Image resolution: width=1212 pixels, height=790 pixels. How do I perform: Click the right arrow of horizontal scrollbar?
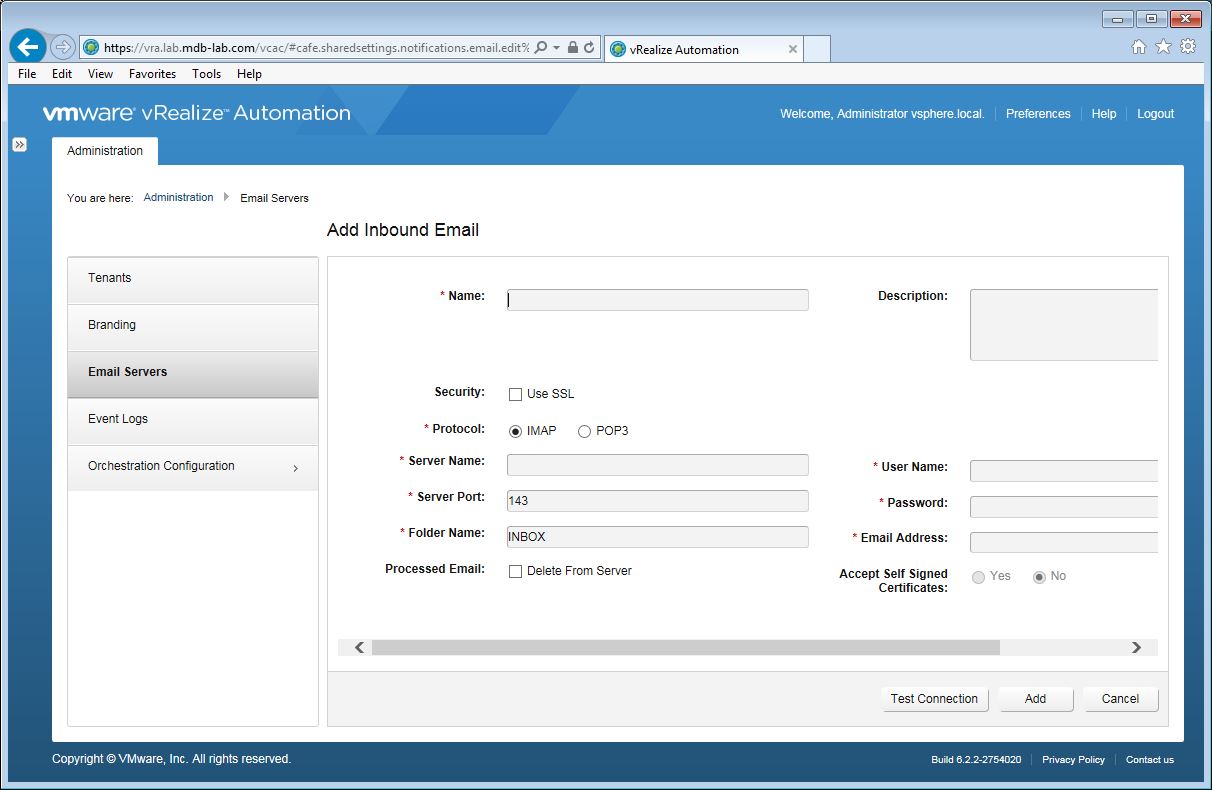pyautogui.click(x=1136, y=648)
